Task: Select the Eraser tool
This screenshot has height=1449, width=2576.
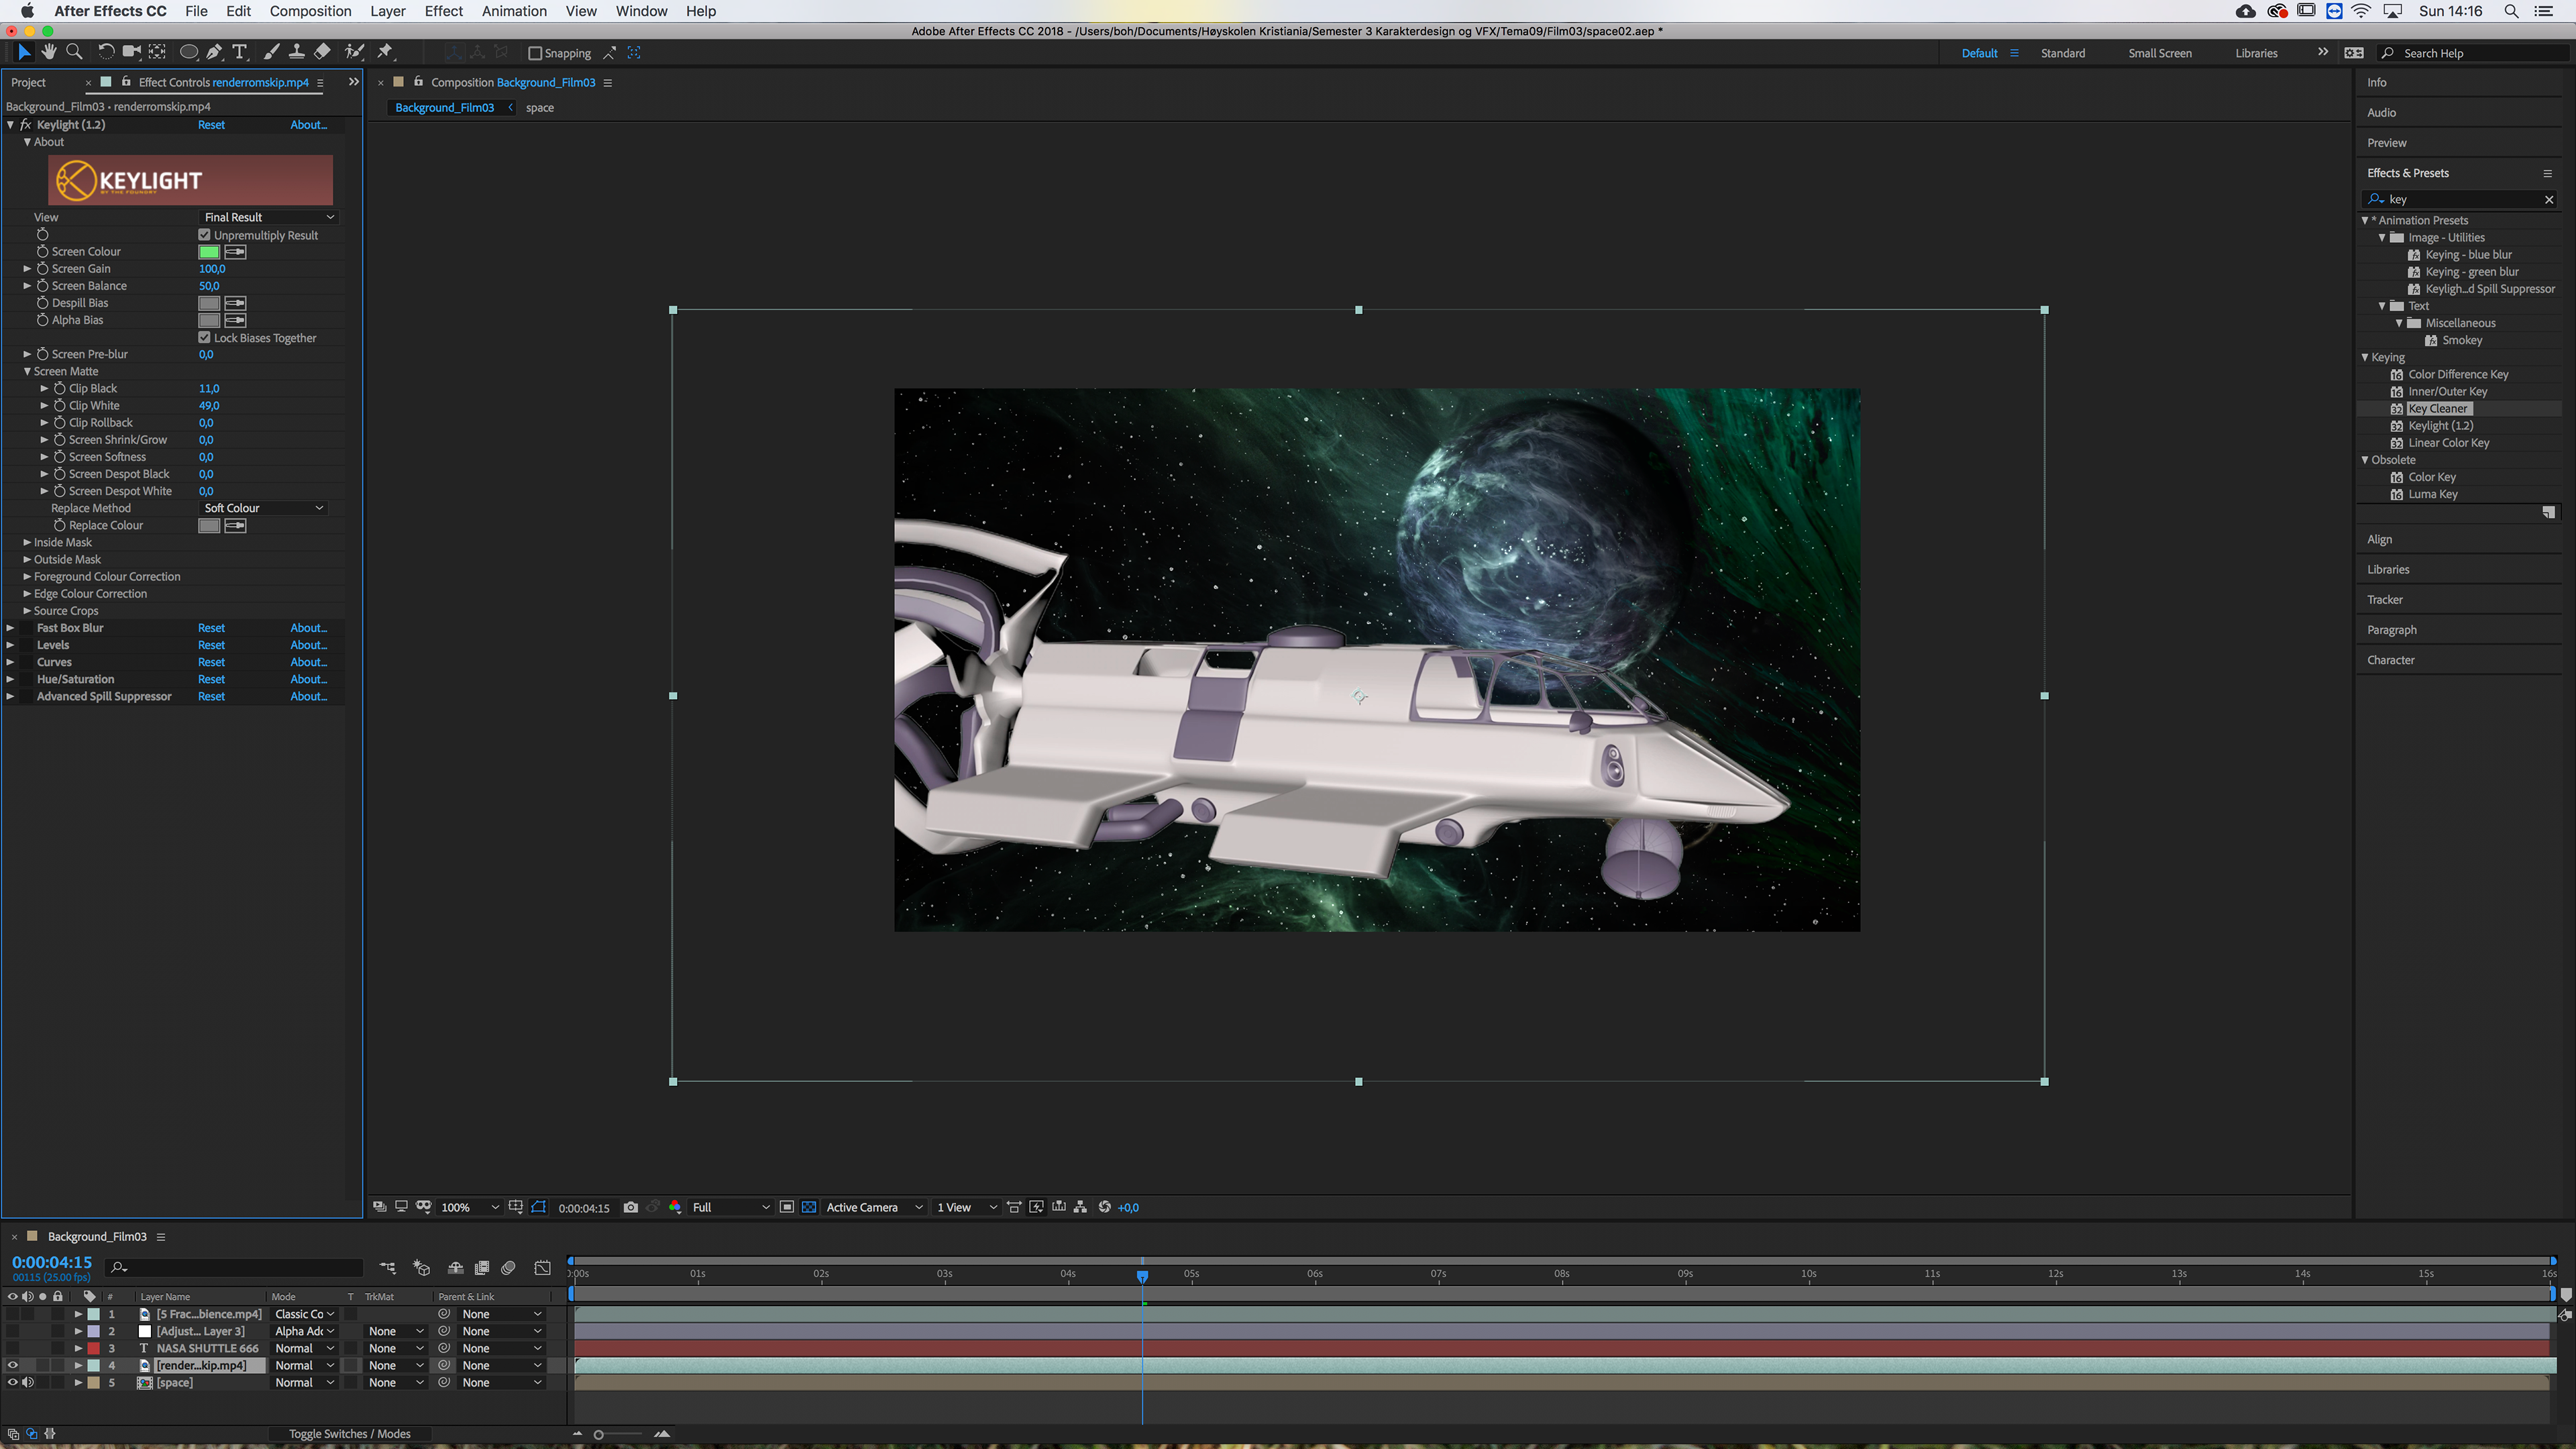Action: pyautogui.click(x=322, y=52)
